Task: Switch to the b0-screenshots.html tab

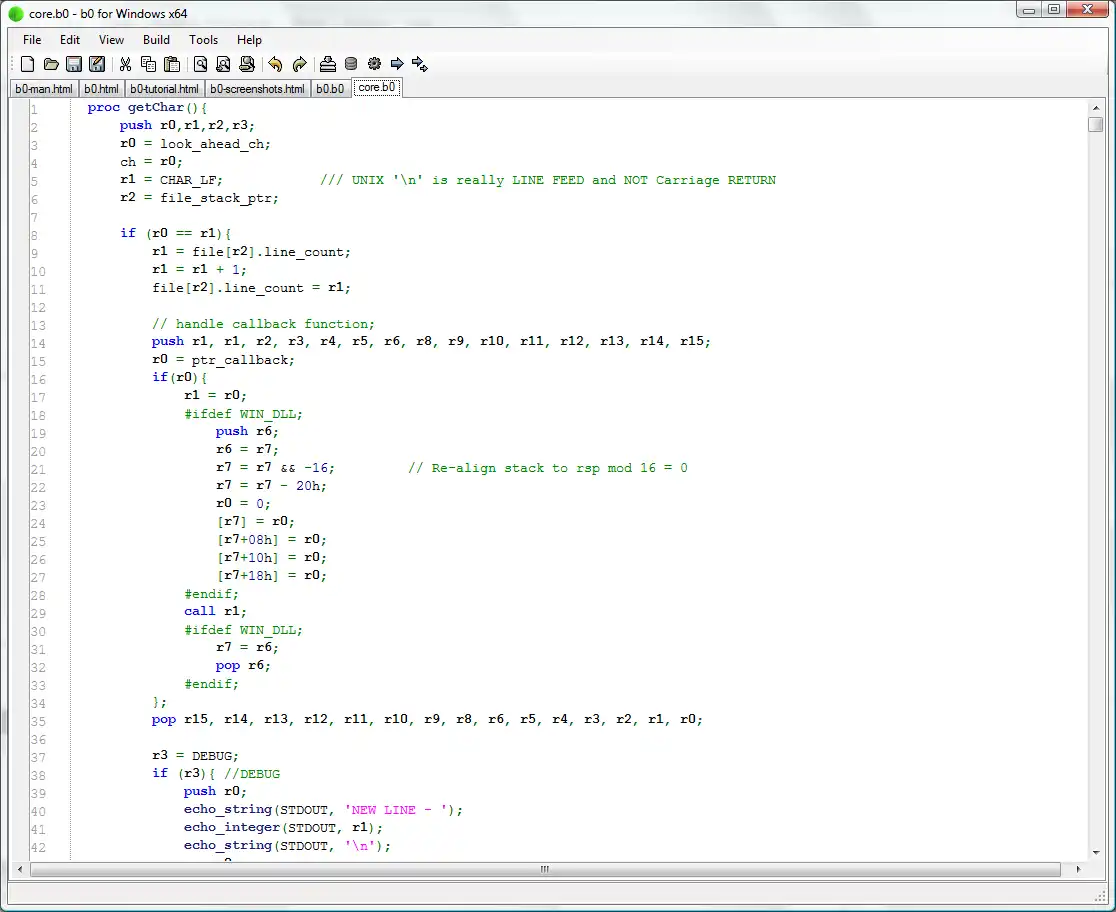Action: (257, 89)
